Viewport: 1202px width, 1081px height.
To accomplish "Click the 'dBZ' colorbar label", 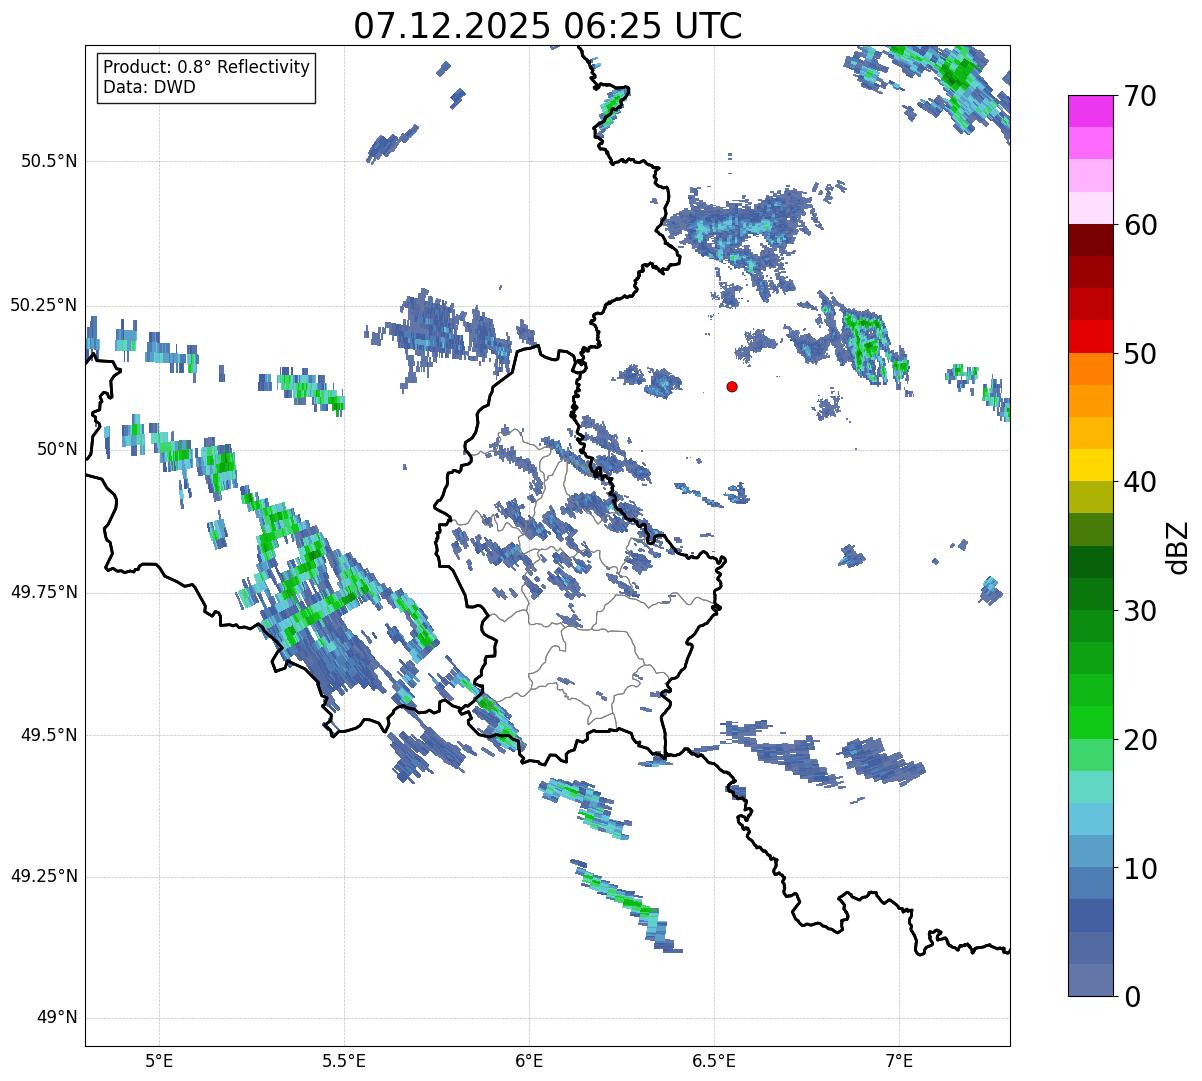I will coord(1178,546).
